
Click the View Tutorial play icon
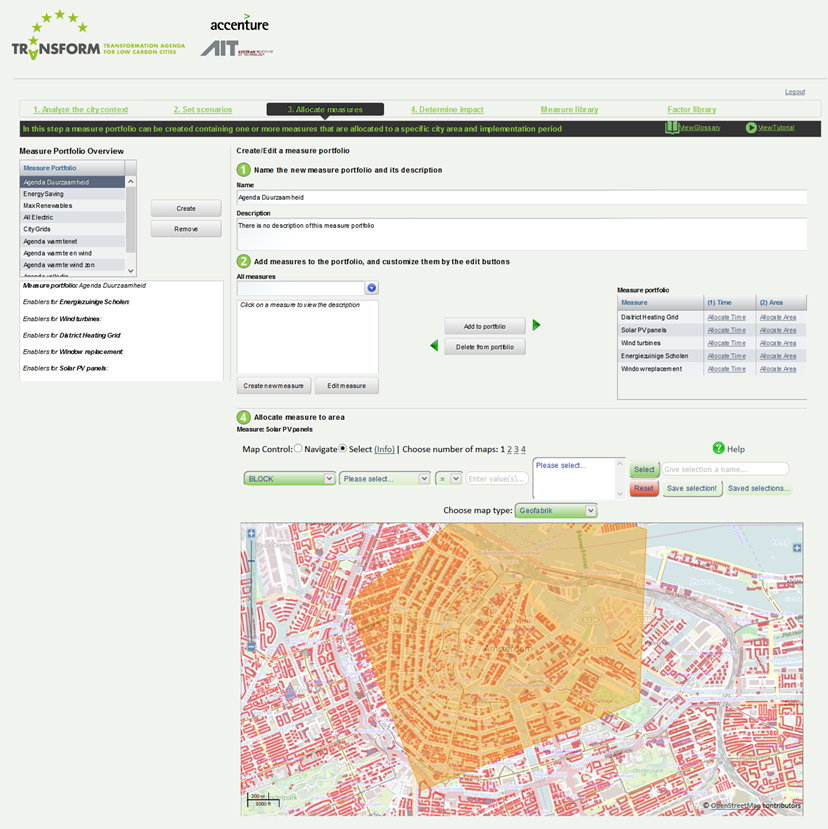(x=750, y=128)
